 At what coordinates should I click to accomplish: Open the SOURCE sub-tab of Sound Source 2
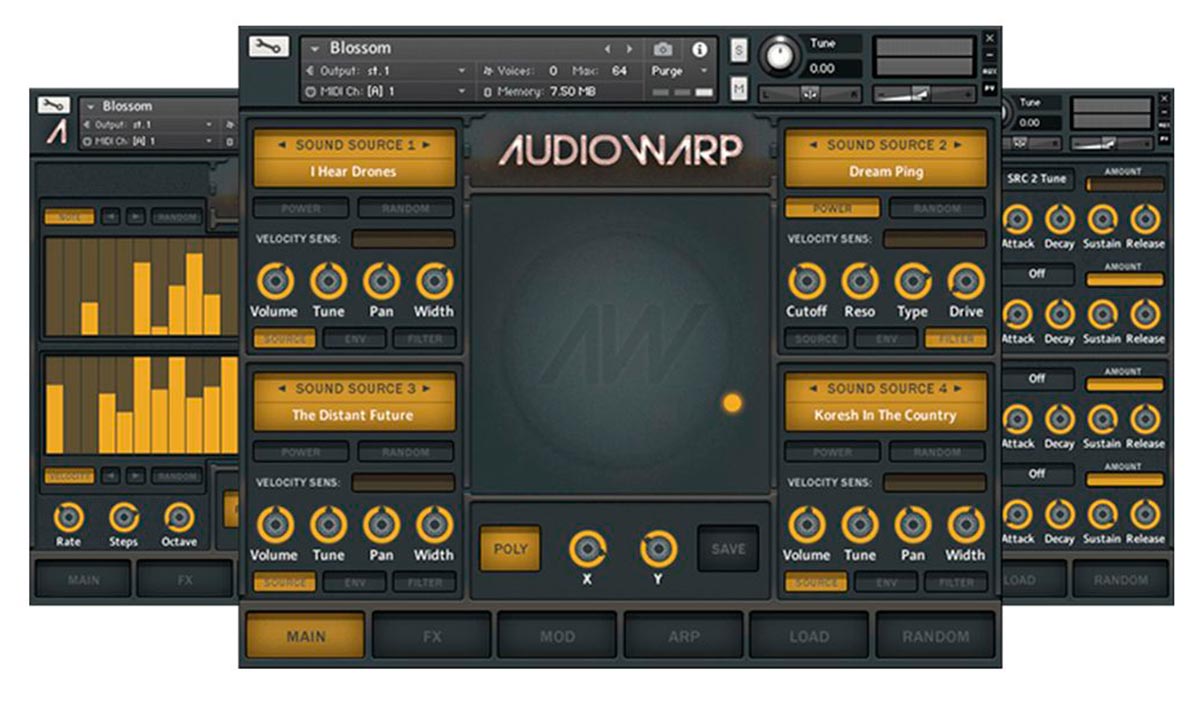click(816, 339)
